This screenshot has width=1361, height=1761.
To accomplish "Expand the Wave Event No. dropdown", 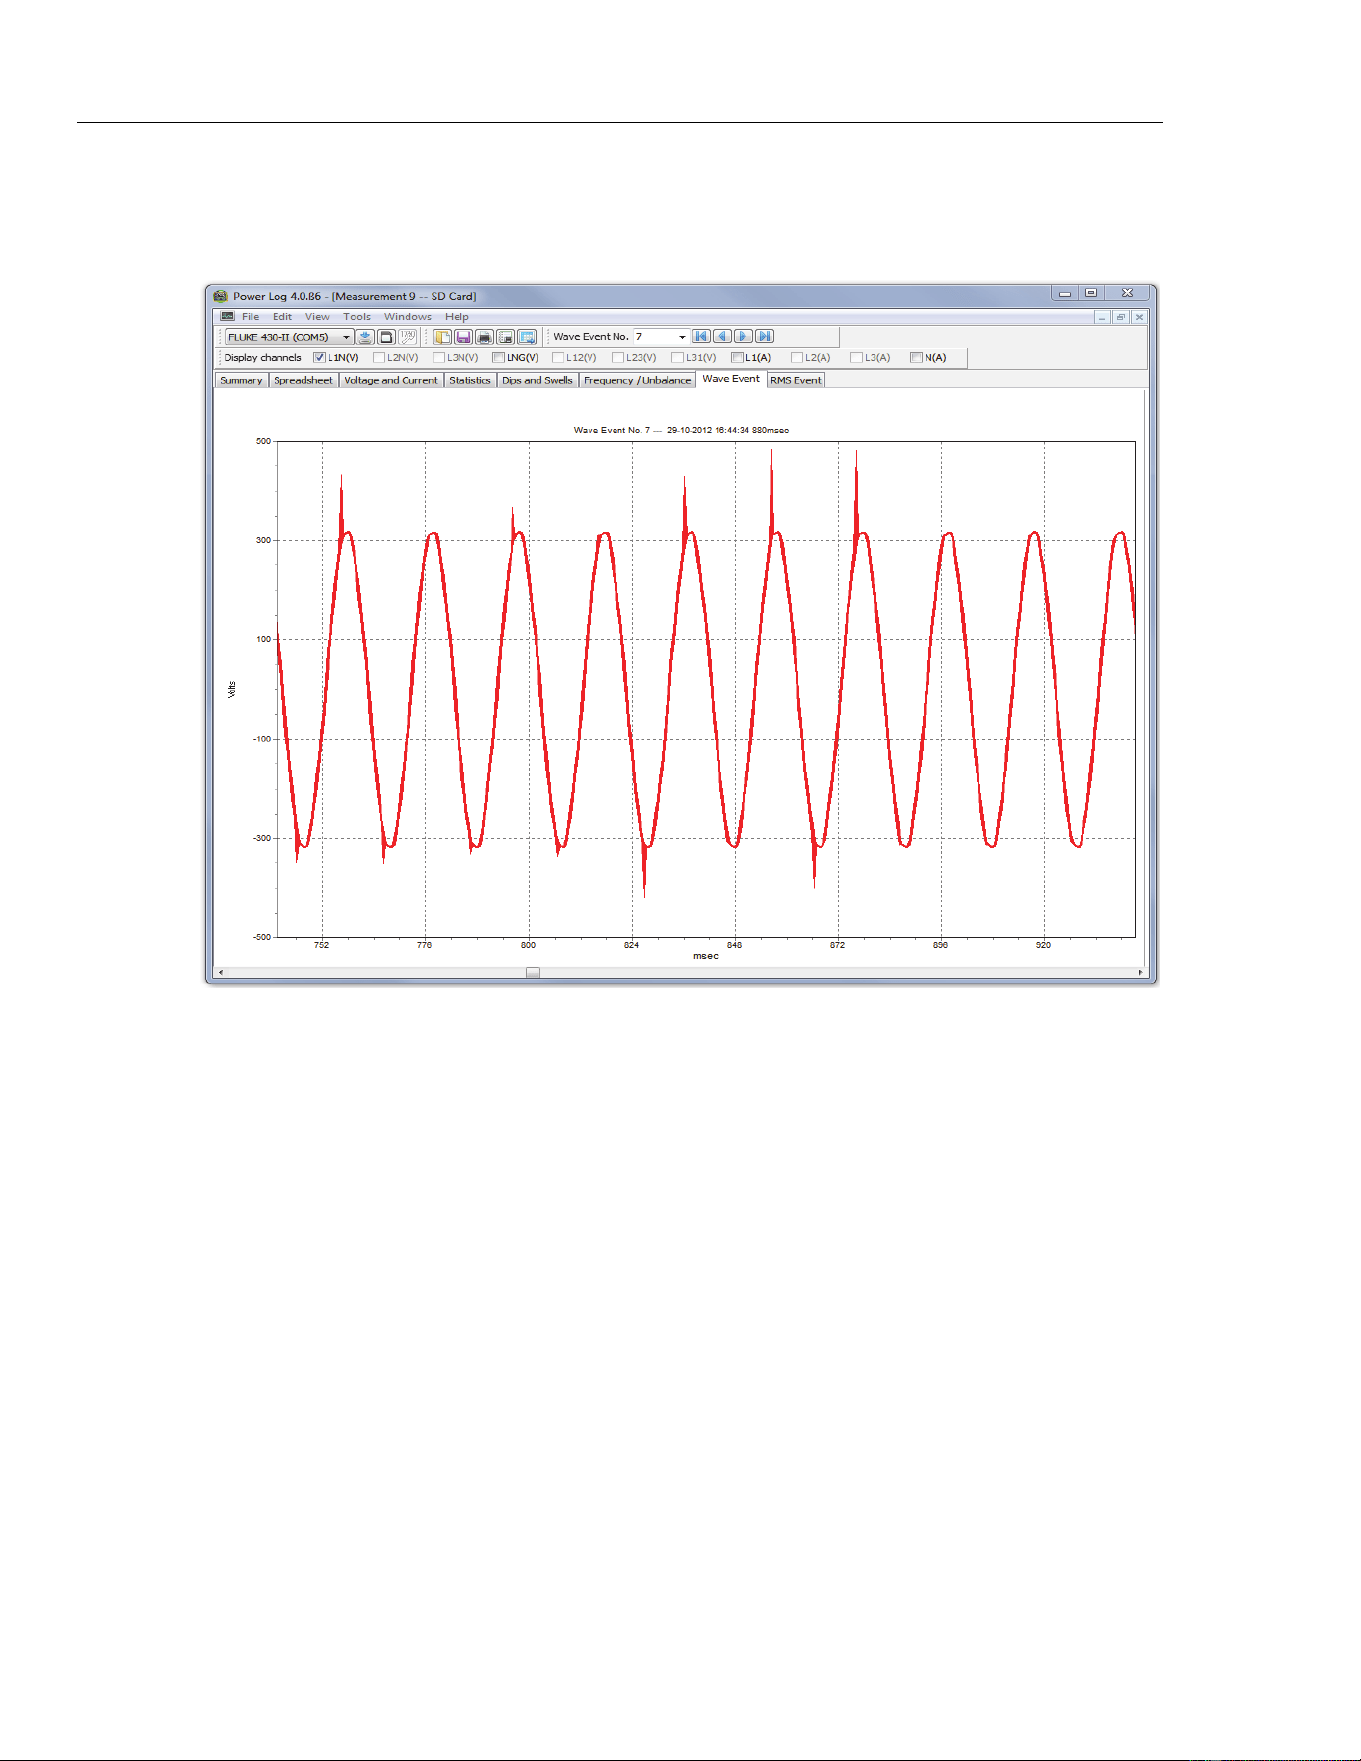I will (683, 337).
